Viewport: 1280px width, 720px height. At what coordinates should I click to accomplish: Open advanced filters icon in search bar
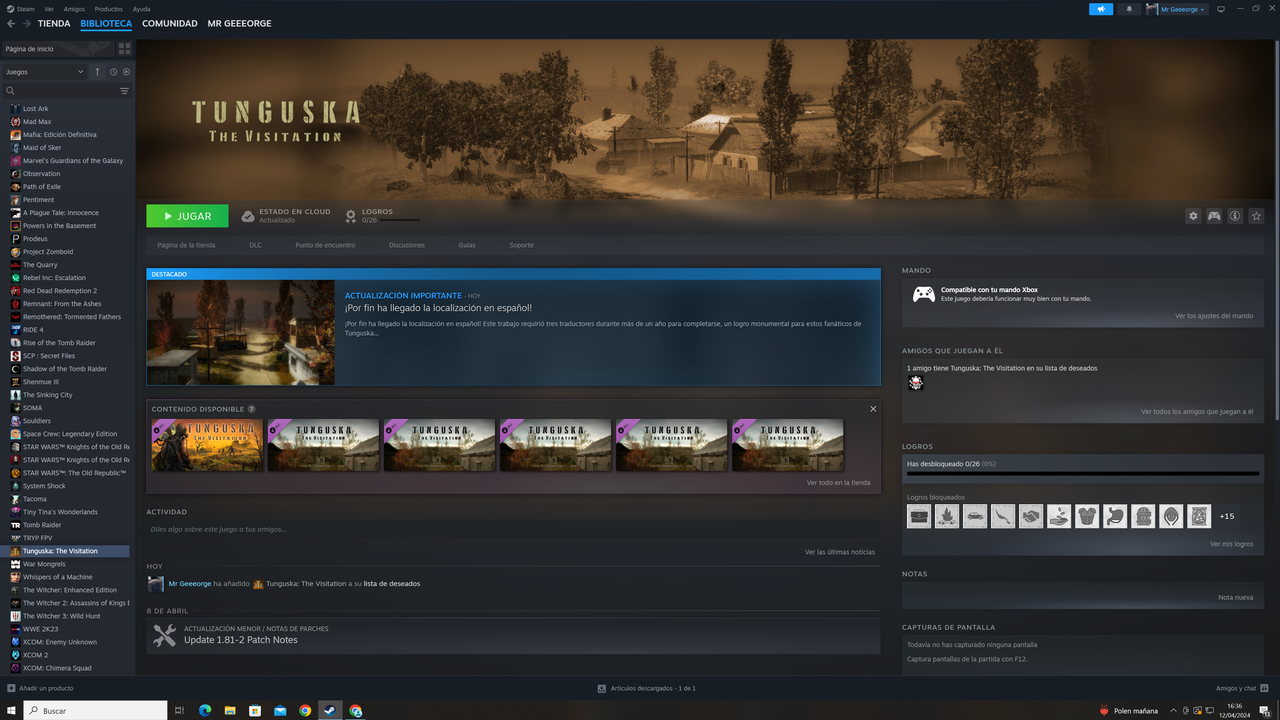pos(124,91)
